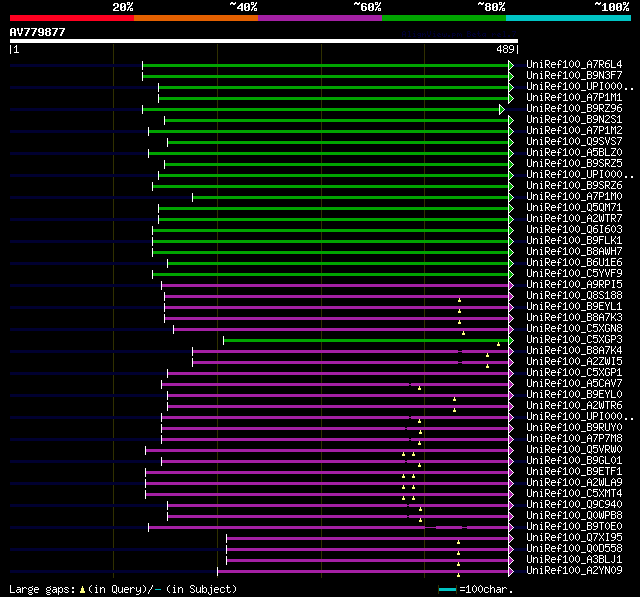Click the query end position 489
Screen dimensions: 640x597
click(x=505, y=49)
